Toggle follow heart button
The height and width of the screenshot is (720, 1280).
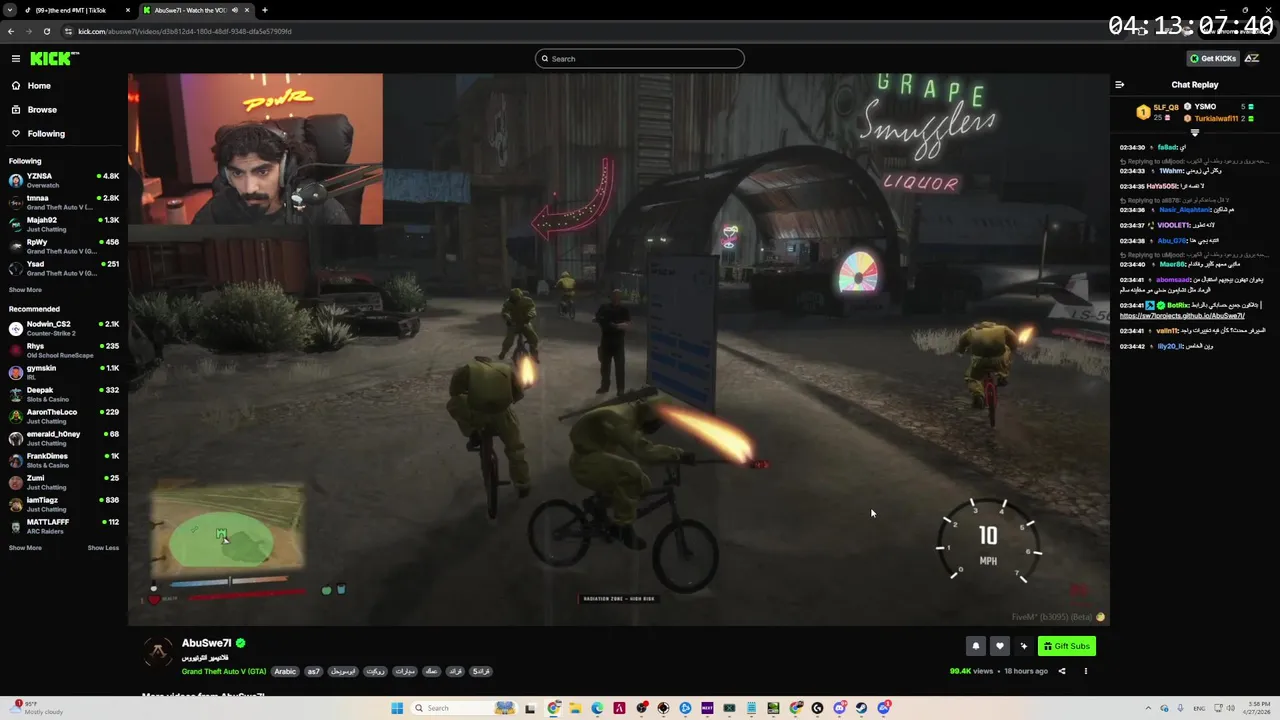(999, 646)
